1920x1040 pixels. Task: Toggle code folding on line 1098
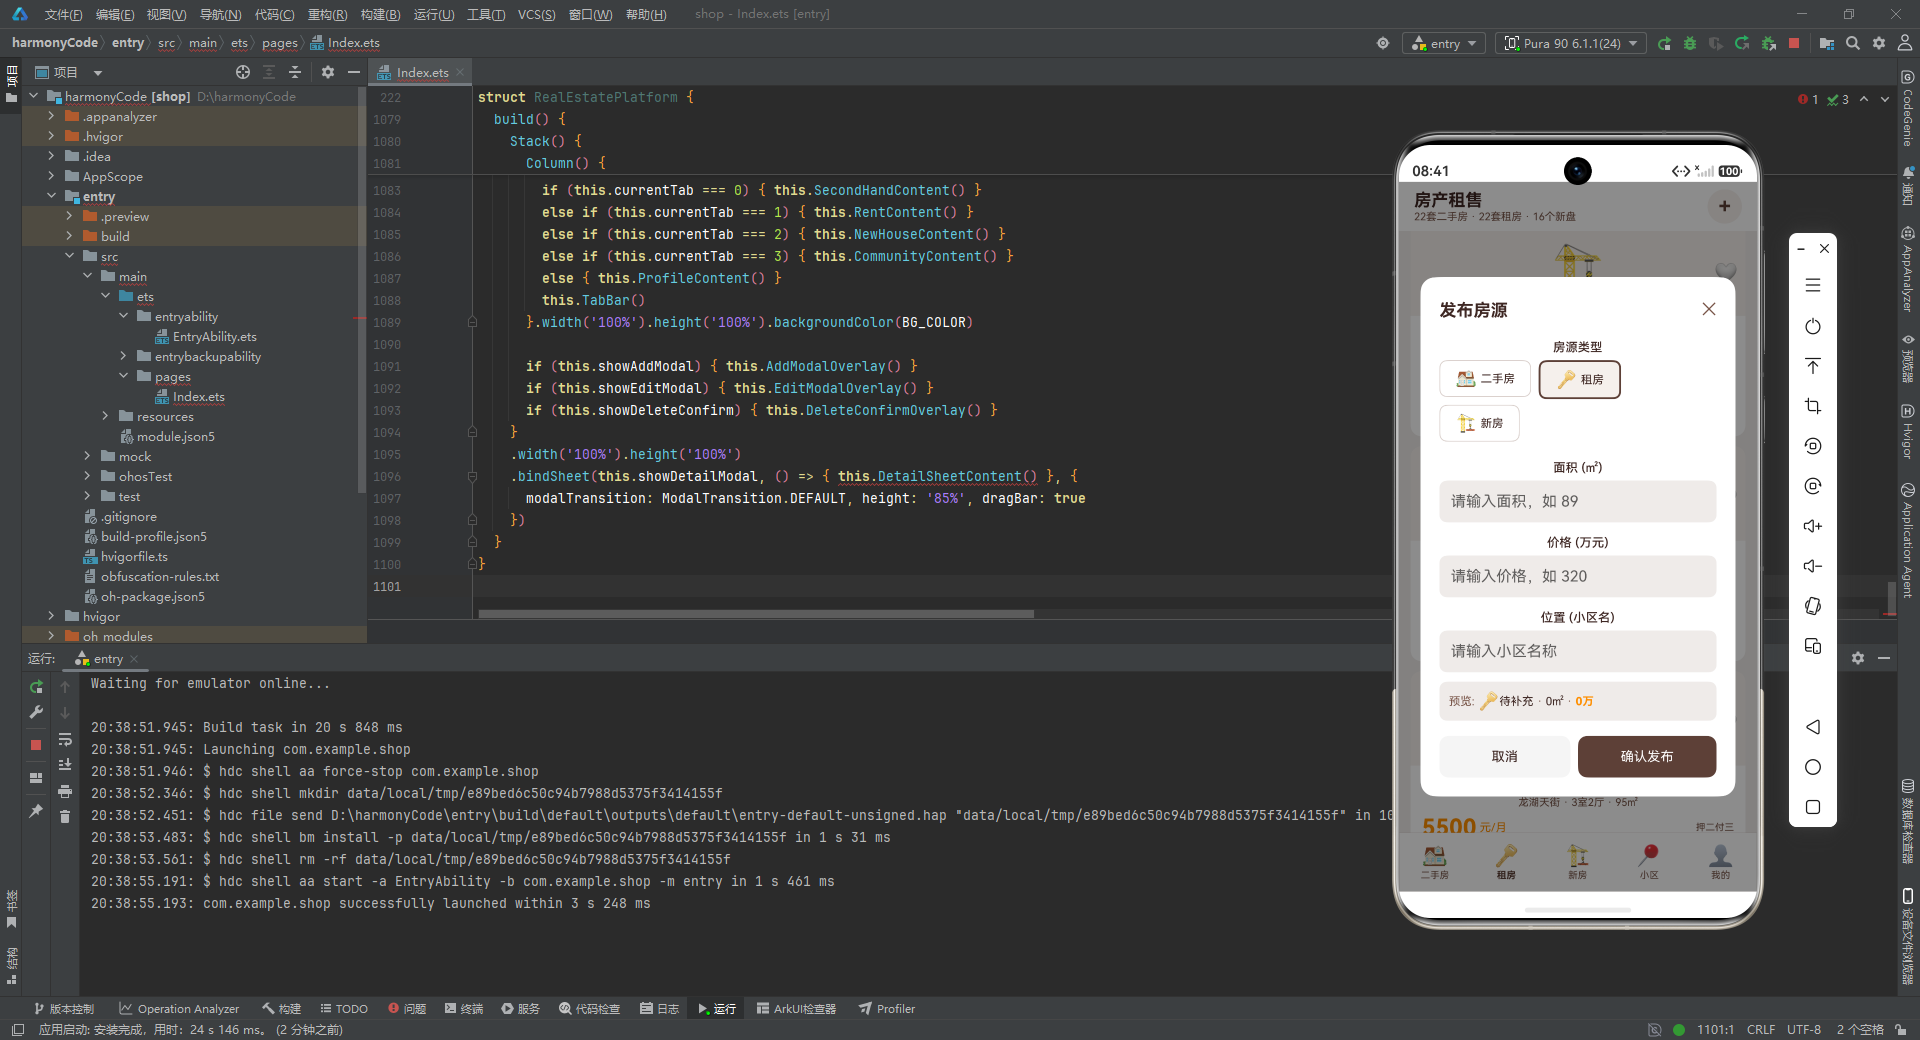coord(472,520)
